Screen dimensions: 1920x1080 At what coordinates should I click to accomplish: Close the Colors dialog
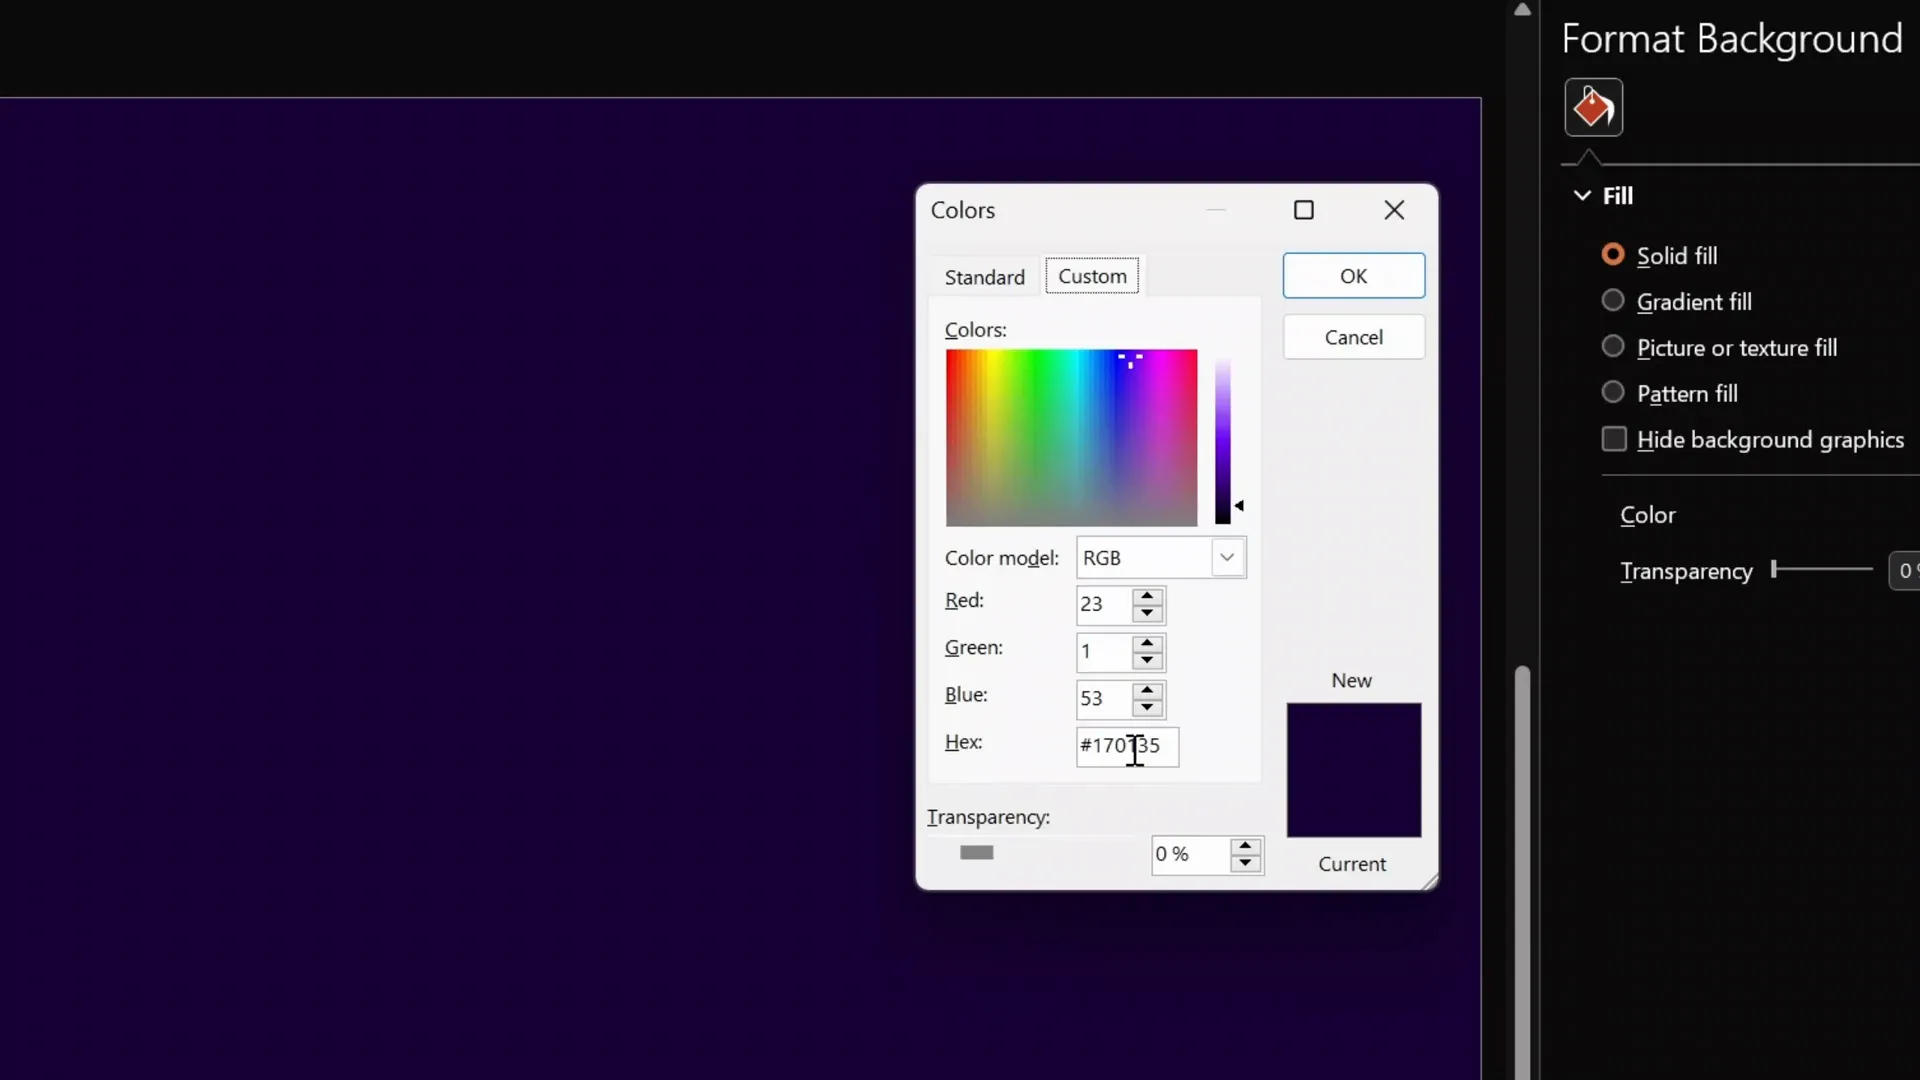tap(1394, 210)
